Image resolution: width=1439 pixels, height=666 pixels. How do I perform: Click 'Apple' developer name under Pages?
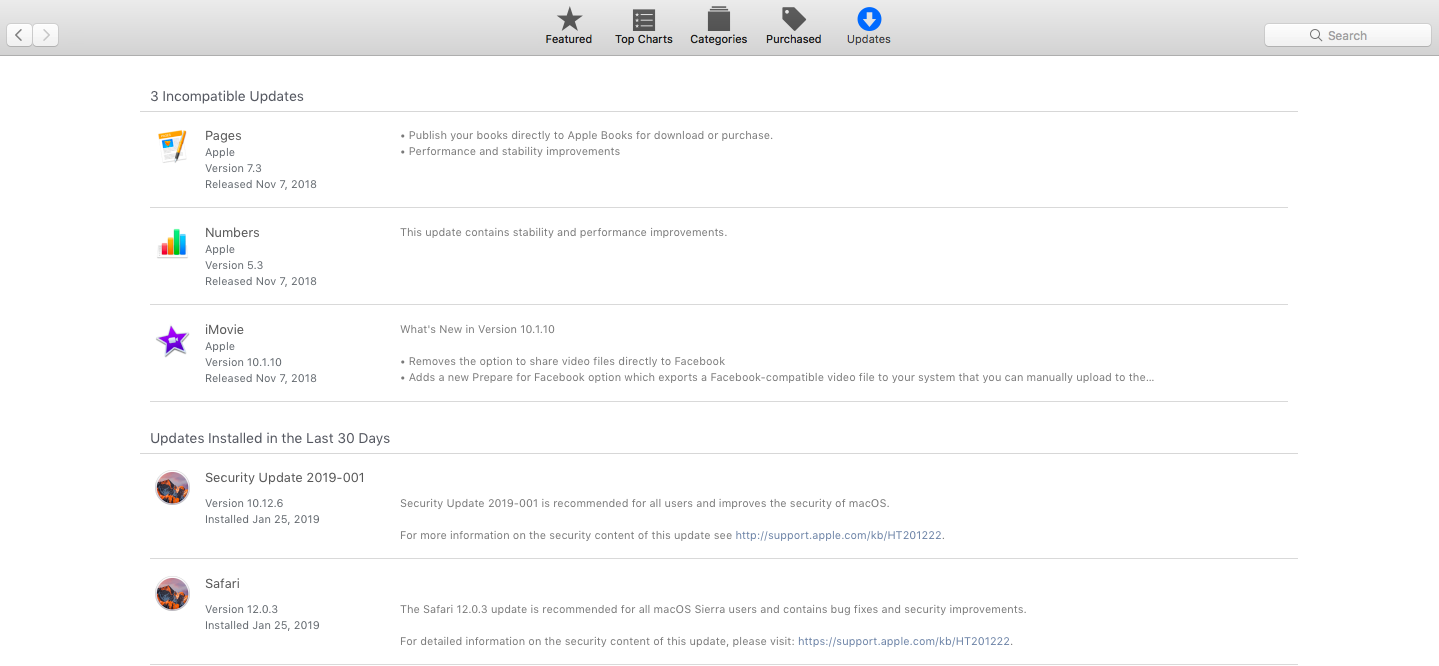220,152
